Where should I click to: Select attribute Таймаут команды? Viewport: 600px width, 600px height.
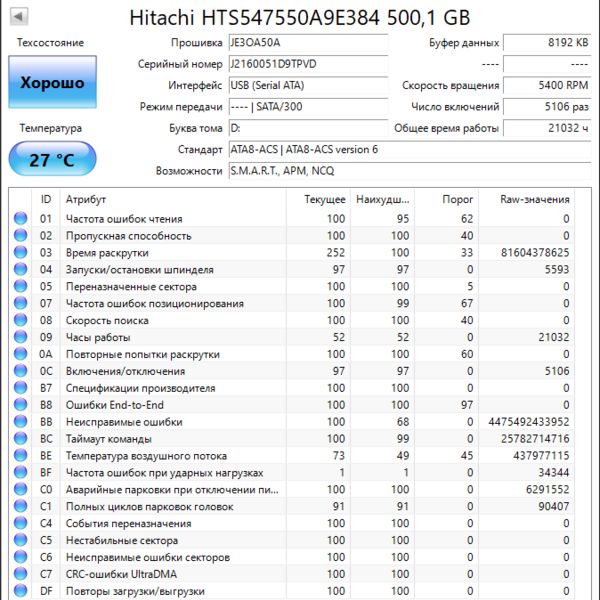coord(109,439)
